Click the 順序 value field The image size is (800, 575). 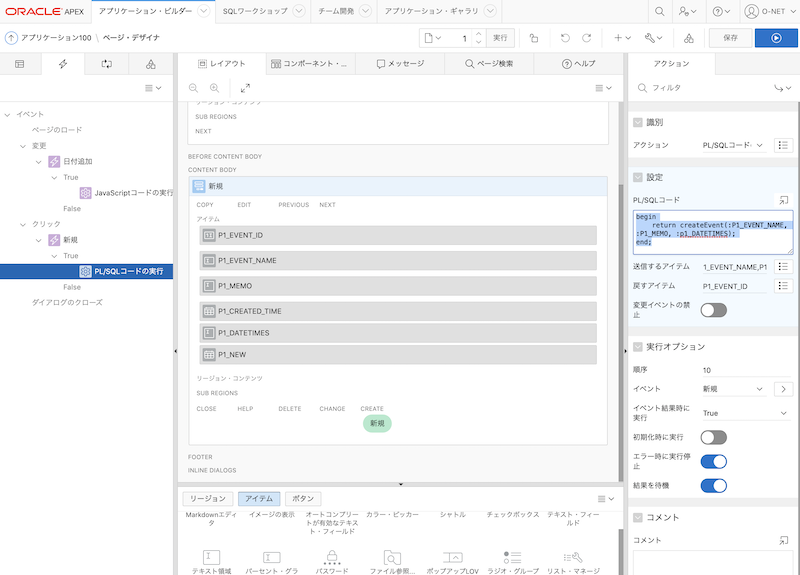(x=746, y=370)
